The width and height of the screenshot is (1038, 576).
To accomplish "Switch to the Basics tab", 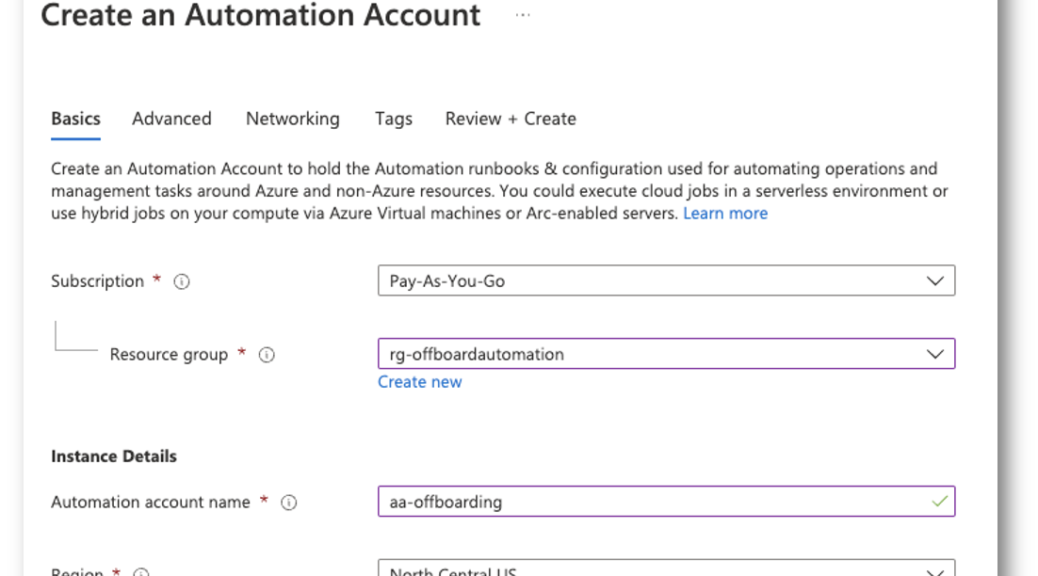I will click(75, 119).
